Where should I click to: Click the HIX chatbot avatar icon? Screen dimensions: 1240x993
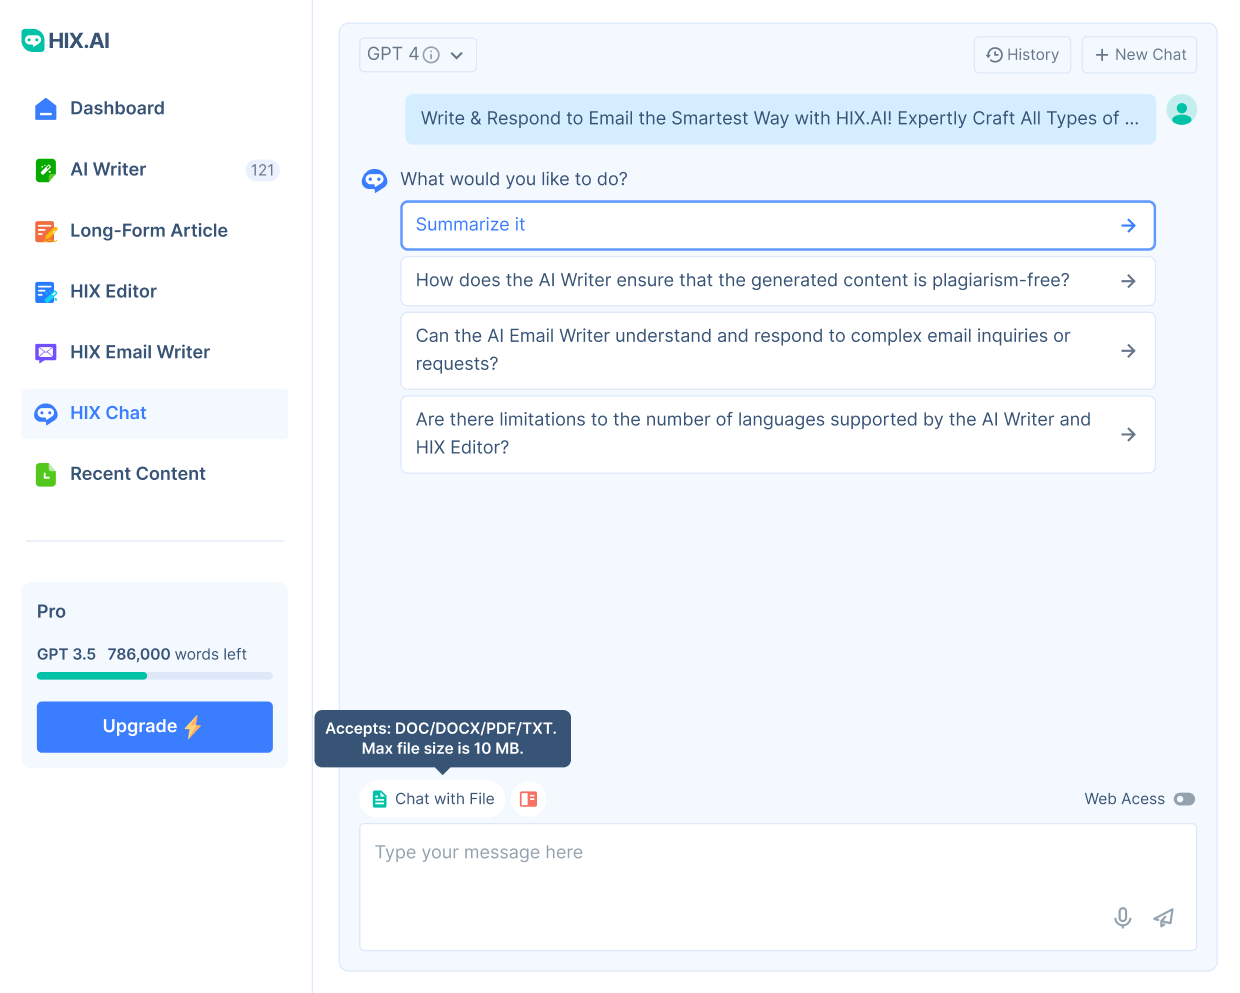coord(374,181)
